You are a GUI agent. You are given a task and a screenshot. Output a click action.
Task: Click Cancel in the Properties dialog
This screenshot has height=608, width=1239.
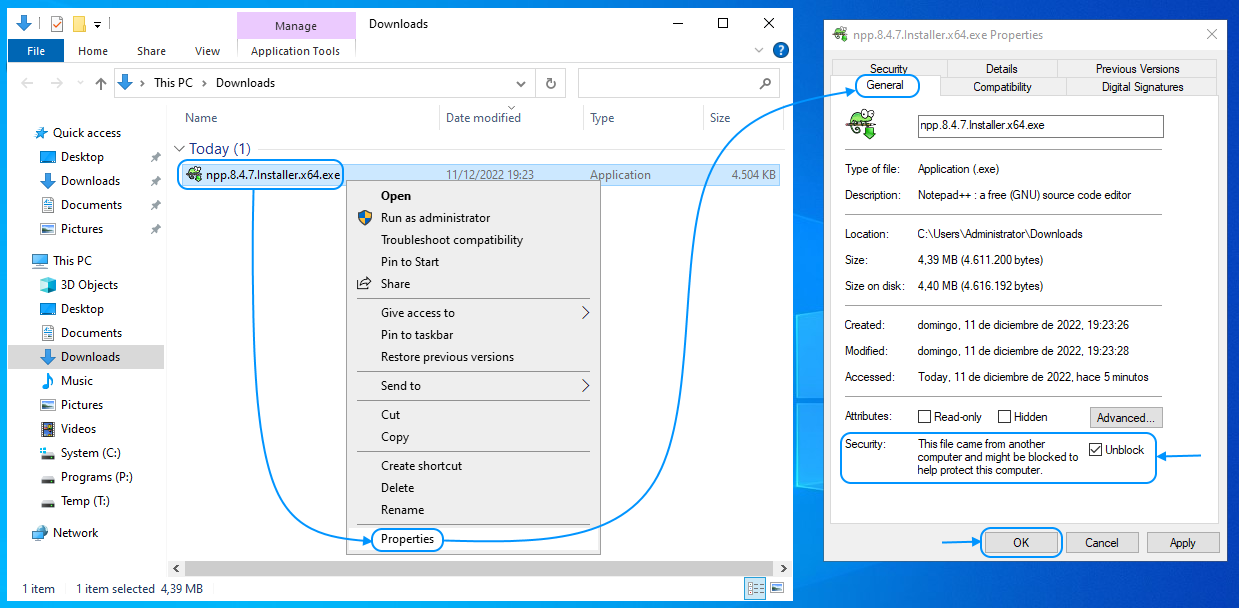coord(1101,543)
